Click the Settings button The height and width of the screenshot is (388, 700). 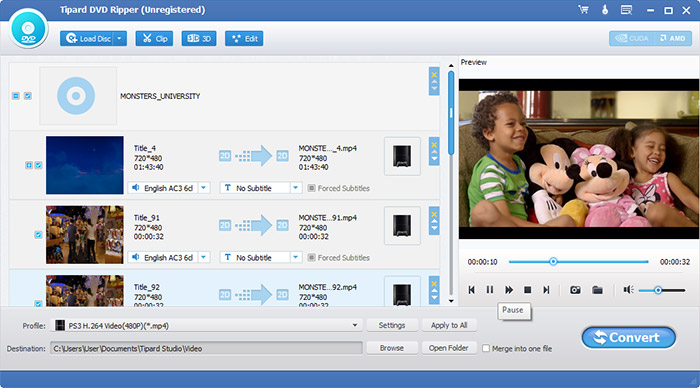pos(392,325)
